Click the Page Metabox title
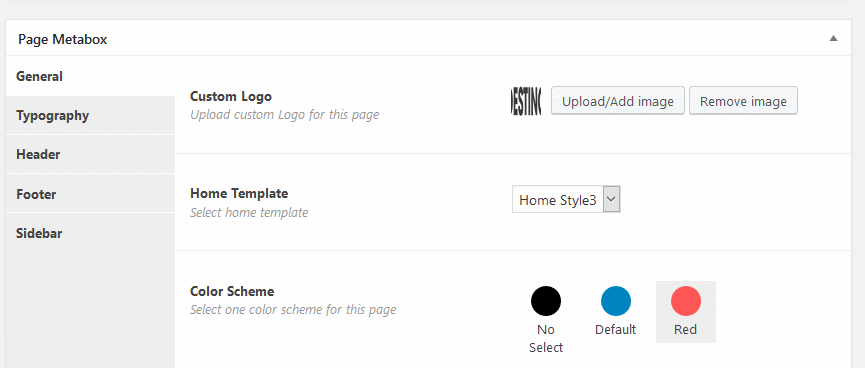 click(x=62, y=39)
